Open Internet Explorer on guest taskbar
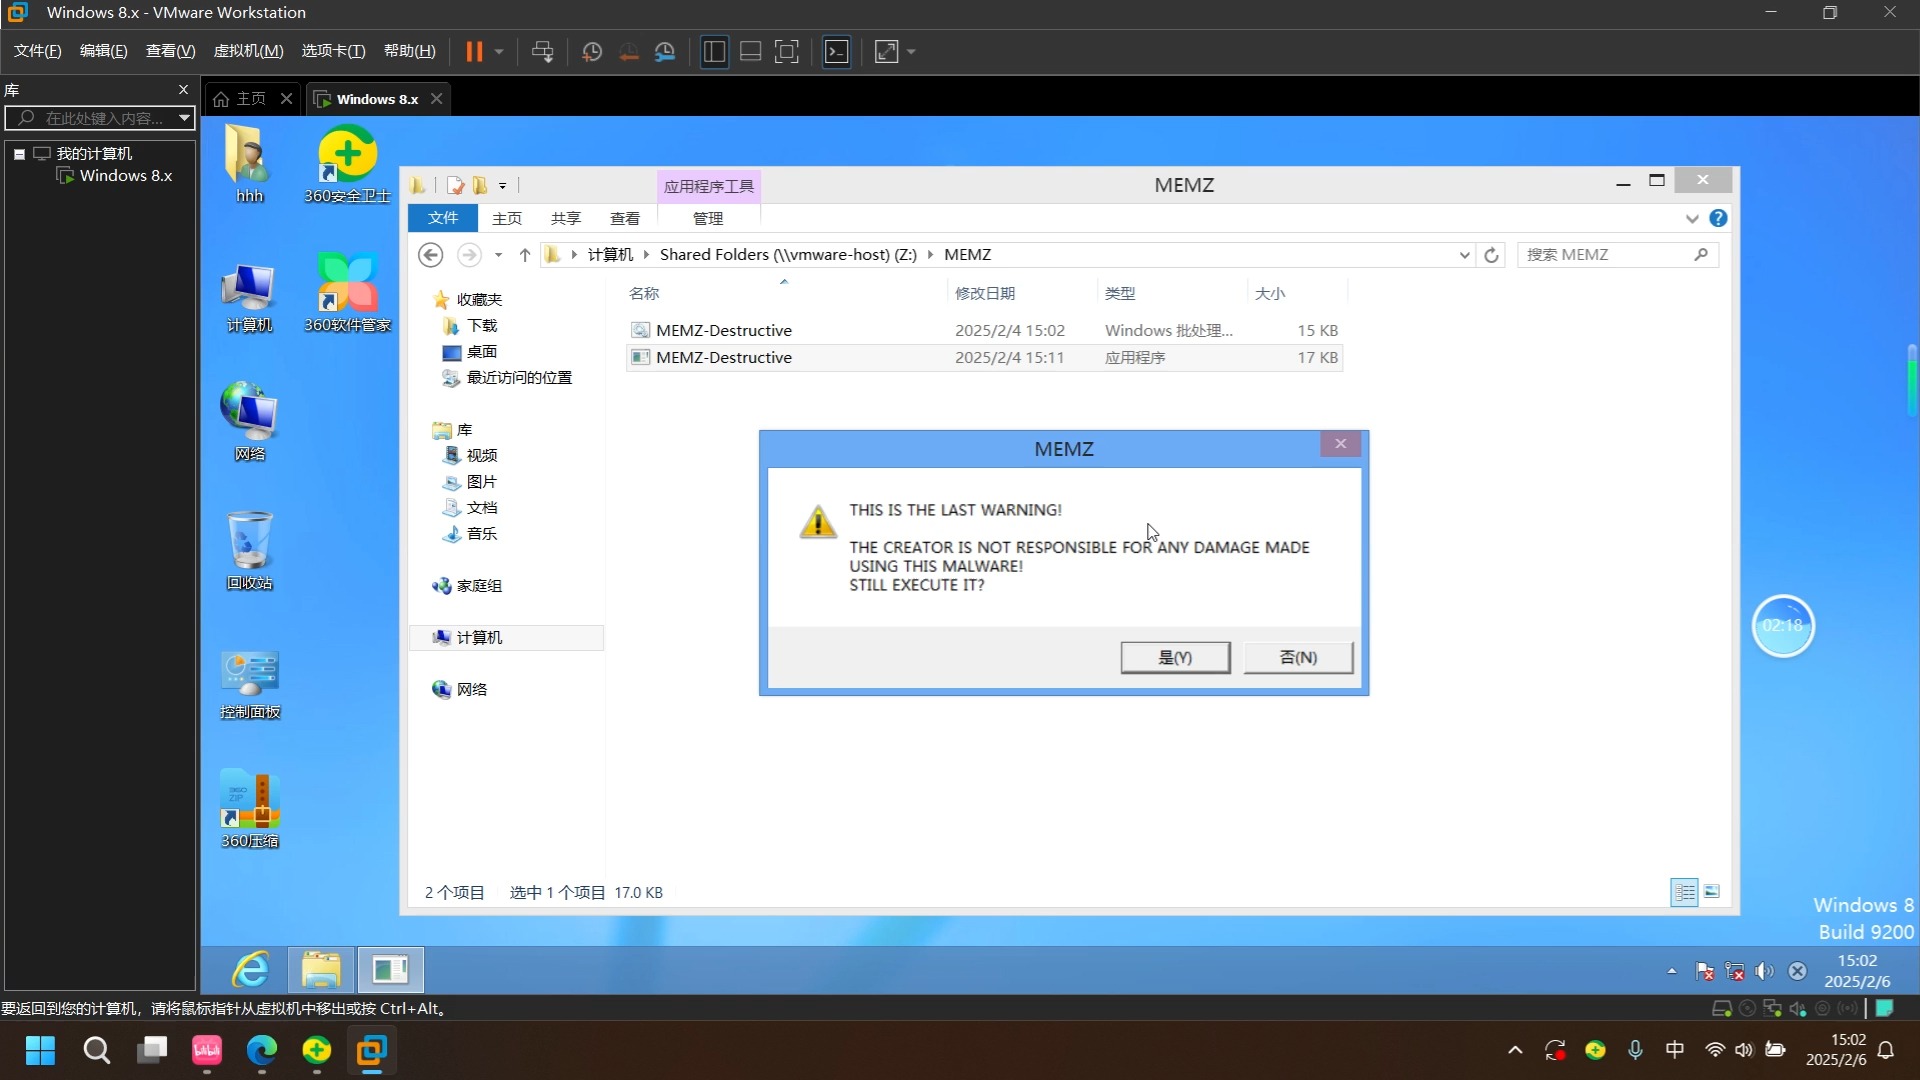 pyautogui.click(x=251, y=970)
